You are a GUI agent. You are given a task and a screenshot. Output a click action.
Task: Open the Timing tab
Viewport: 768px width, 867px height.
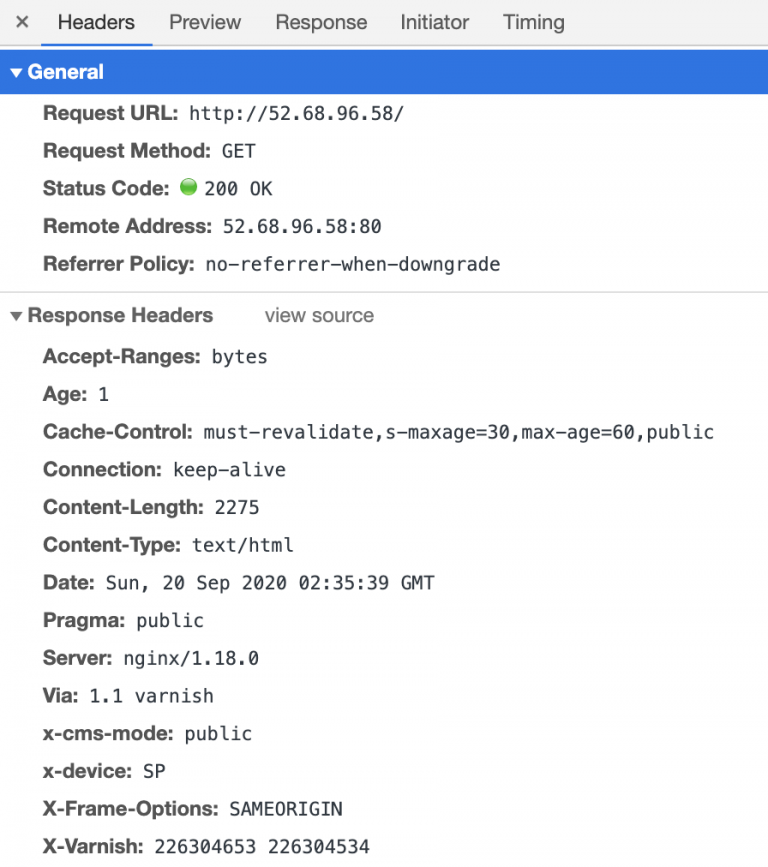tap(533, 22)
